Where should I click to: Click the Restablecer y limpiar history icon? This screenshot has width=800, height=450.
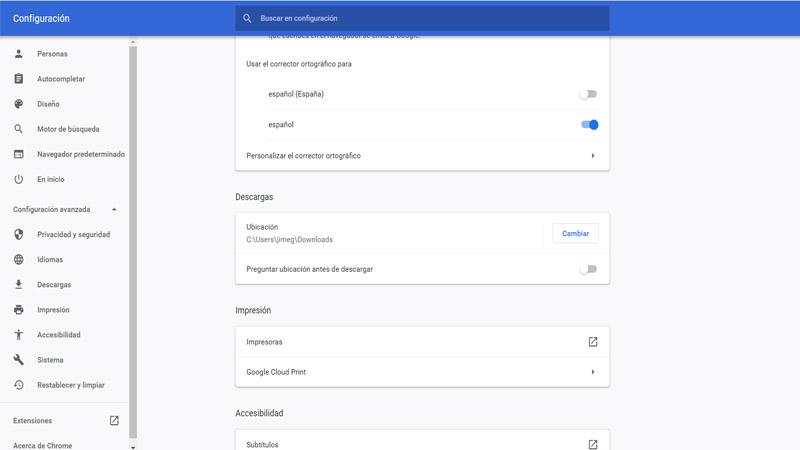click(18, 385)
